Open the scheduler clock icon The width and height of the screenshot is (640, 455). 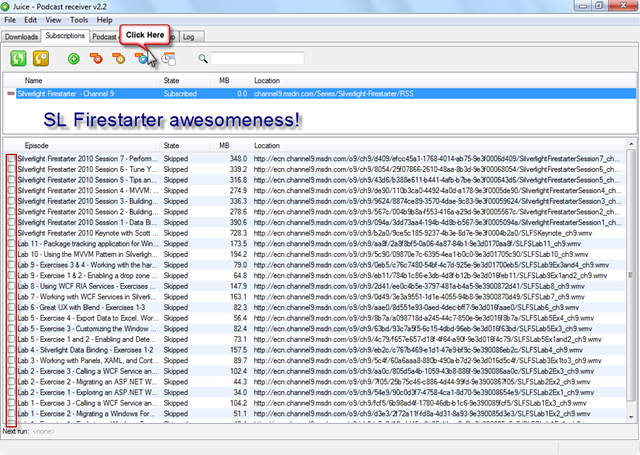168,59
